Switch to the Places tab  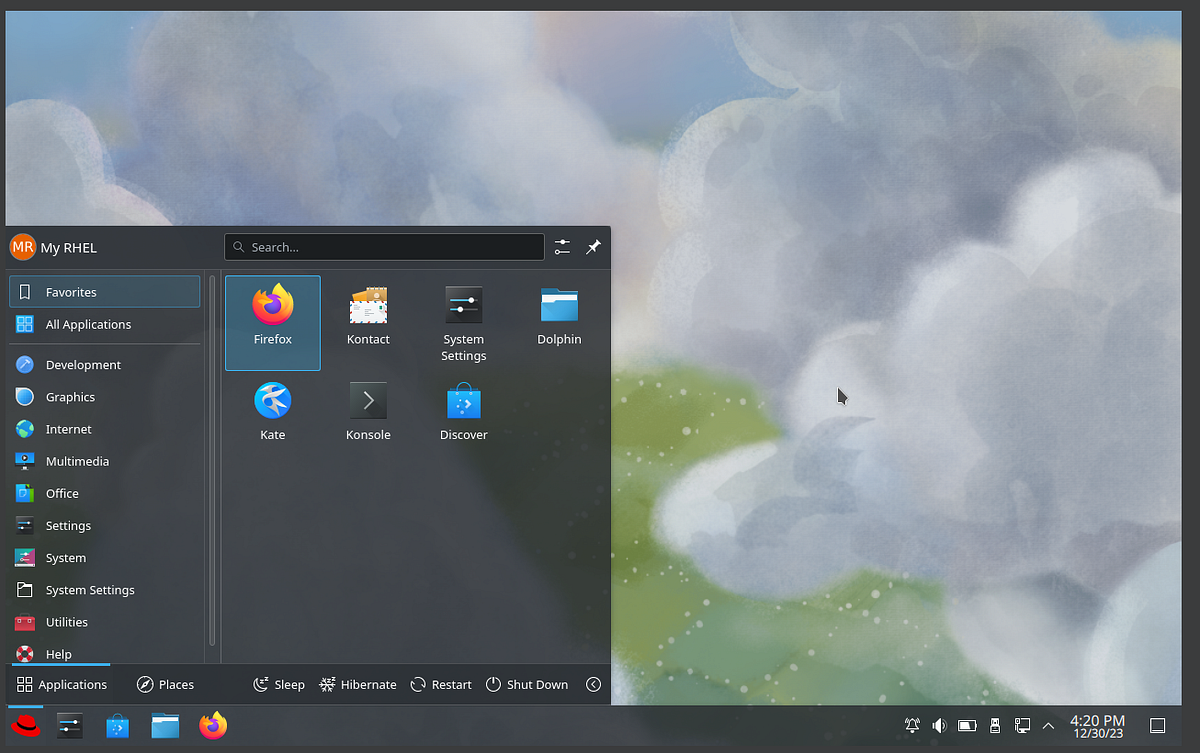coord(166,684)
